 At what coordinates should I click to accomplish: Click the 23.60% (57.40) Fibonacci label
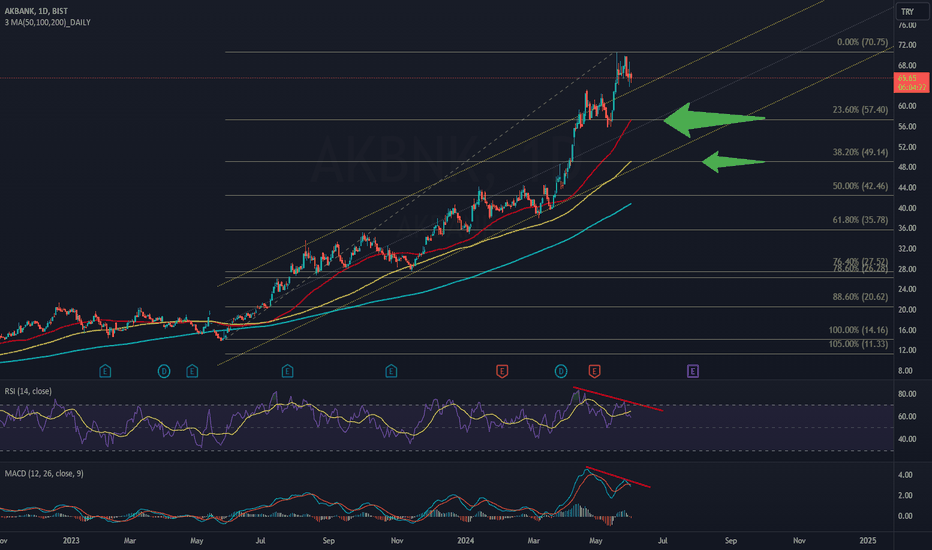860,109
